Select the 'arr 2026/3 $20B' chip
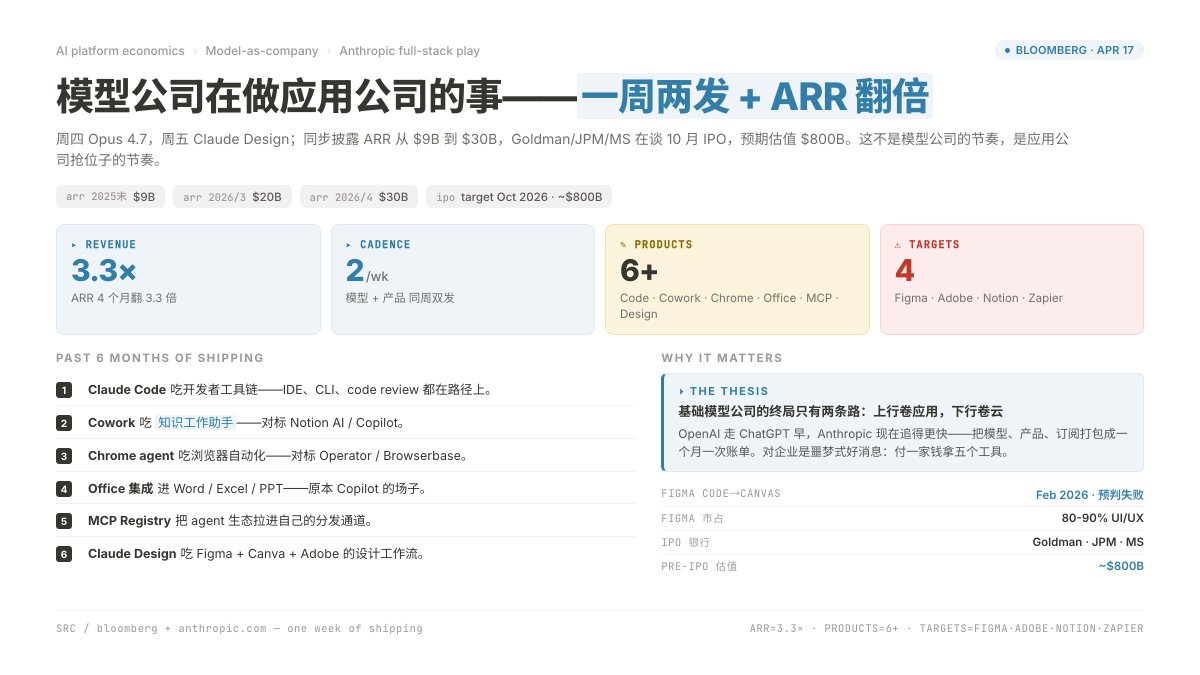The image size is (1200, 675). [x=232, y=197]
